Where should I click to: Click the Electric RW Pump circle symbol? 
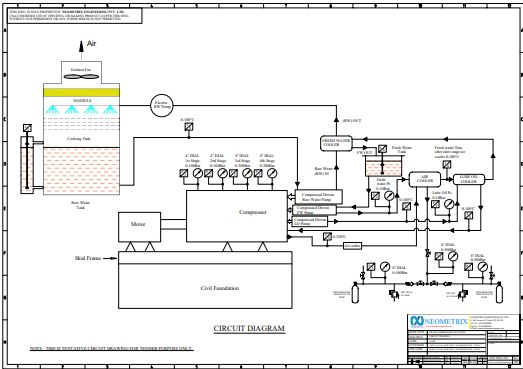(x=162, y=105)
